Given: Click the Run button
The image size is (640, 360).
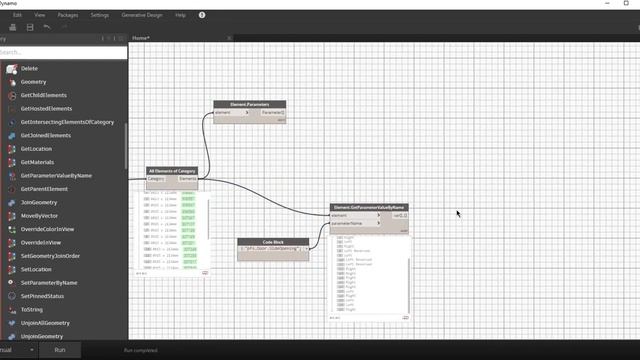Looking at the screenshot, I should point(60,350).
